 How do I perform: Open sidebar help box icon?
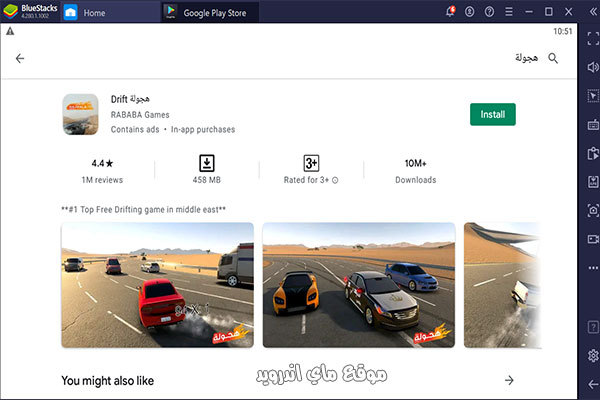click(593, 327)
